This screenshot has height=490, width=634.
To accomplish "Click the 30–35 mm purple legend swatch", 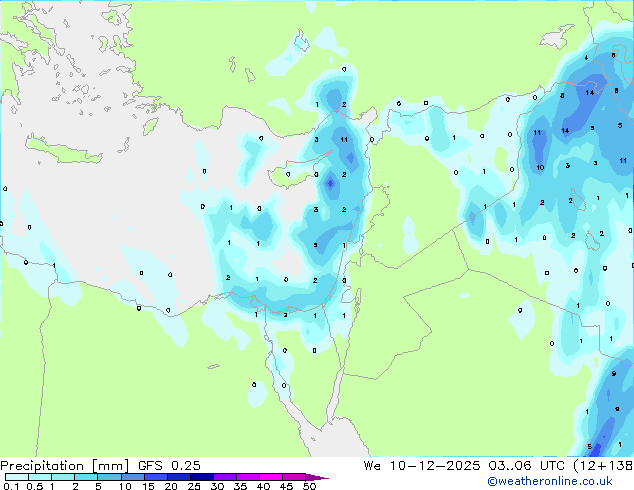I will 224,477.
